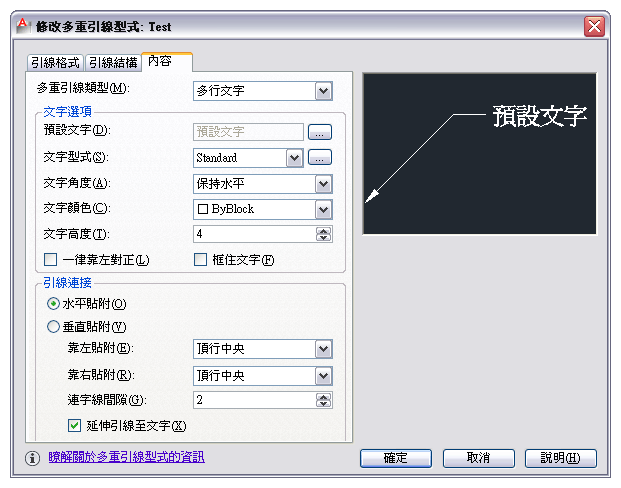Open 瞭解關於多重引線型式的資訊 link
The image size is (621, 488).
click(x=126, y=457)
